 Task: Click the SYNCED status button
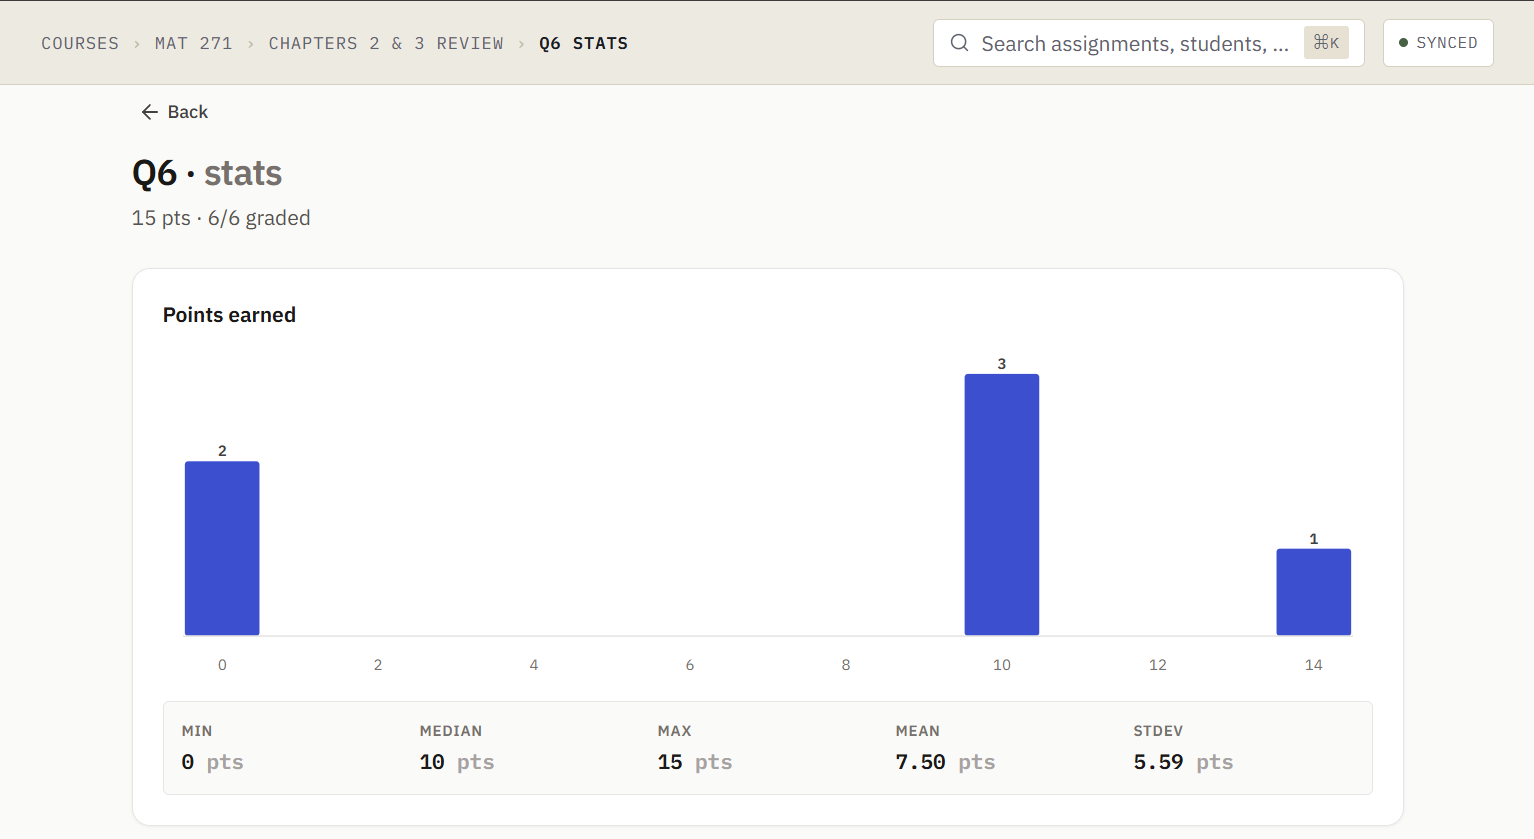tap(1438, 43)
